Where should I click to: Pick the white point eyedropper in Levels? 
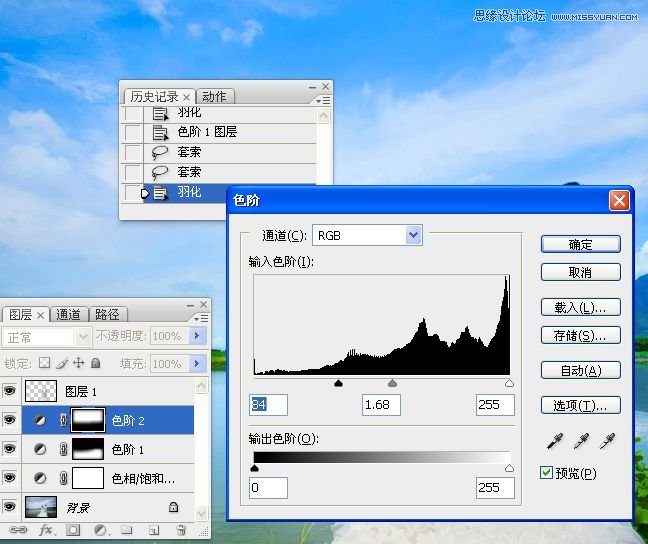(607, 441)
